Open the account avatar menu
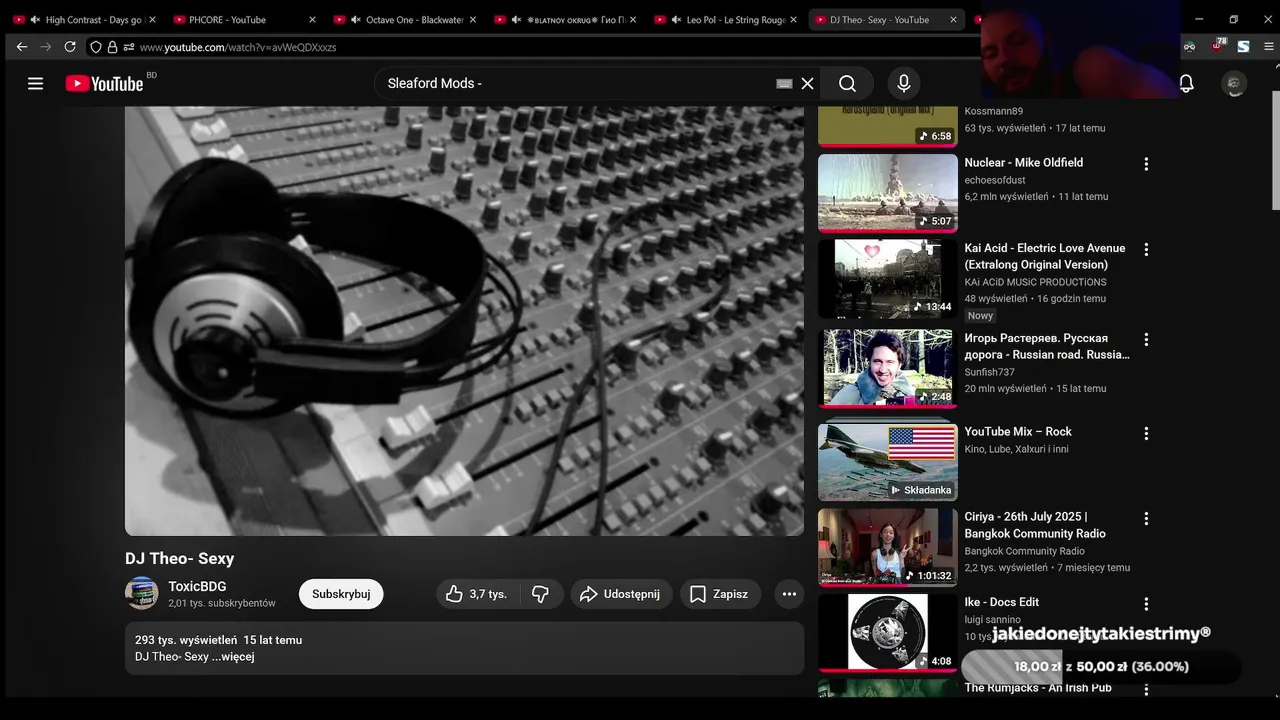The image size is (1280, 720). 1234,84
